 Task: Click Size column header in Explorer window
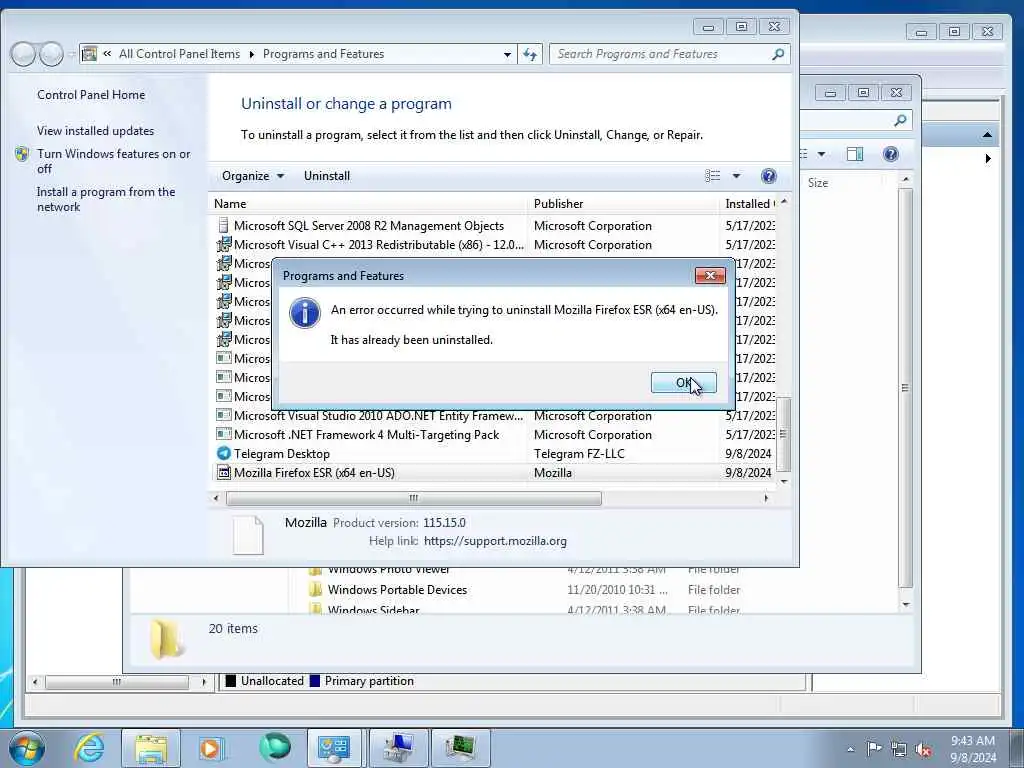818,183
